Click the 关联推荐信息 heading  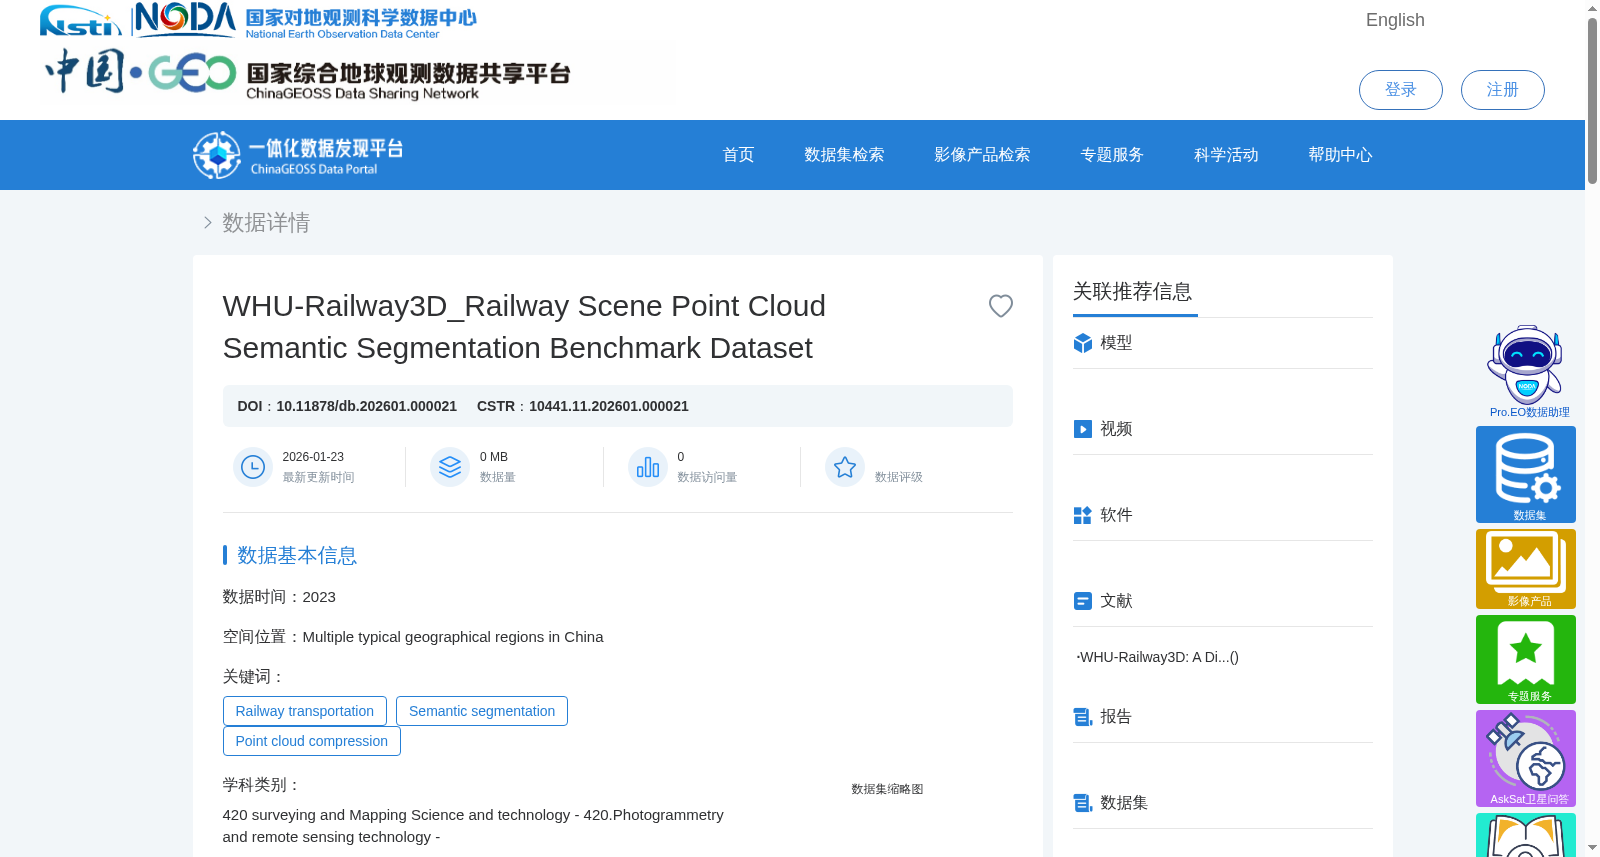click(x=1132, y=291)
